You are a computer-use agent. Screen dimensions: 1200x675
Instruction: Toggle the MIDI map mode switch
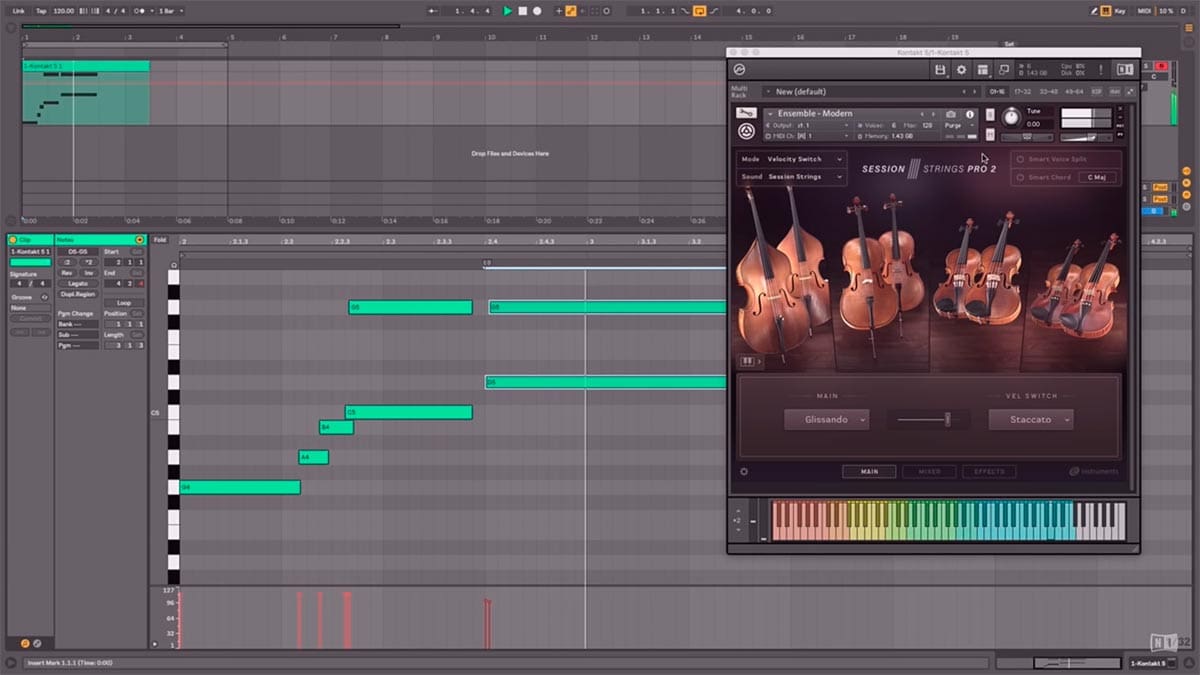click(x=1145, y=10)
